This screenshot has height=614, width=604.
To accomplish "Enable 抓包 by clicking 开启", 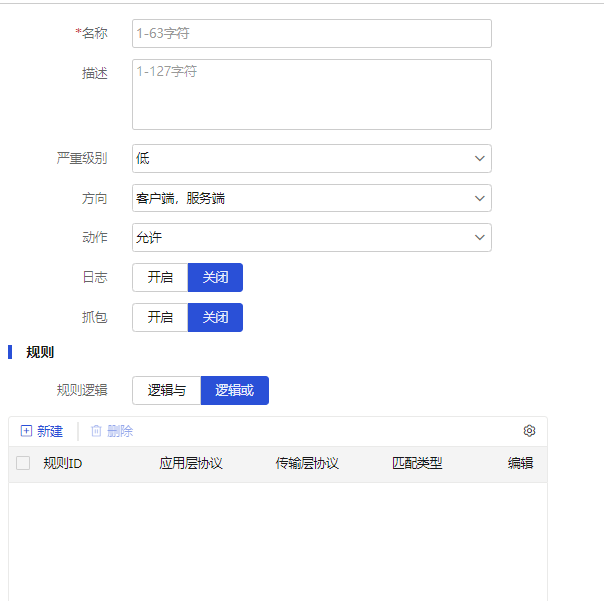I will coord(160,317).
